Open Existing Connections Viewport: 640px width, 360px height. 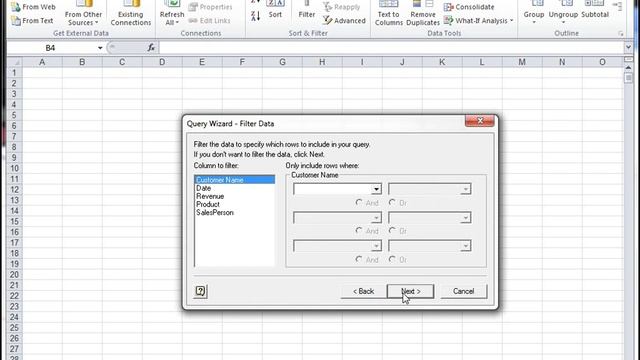coord(131,14)
